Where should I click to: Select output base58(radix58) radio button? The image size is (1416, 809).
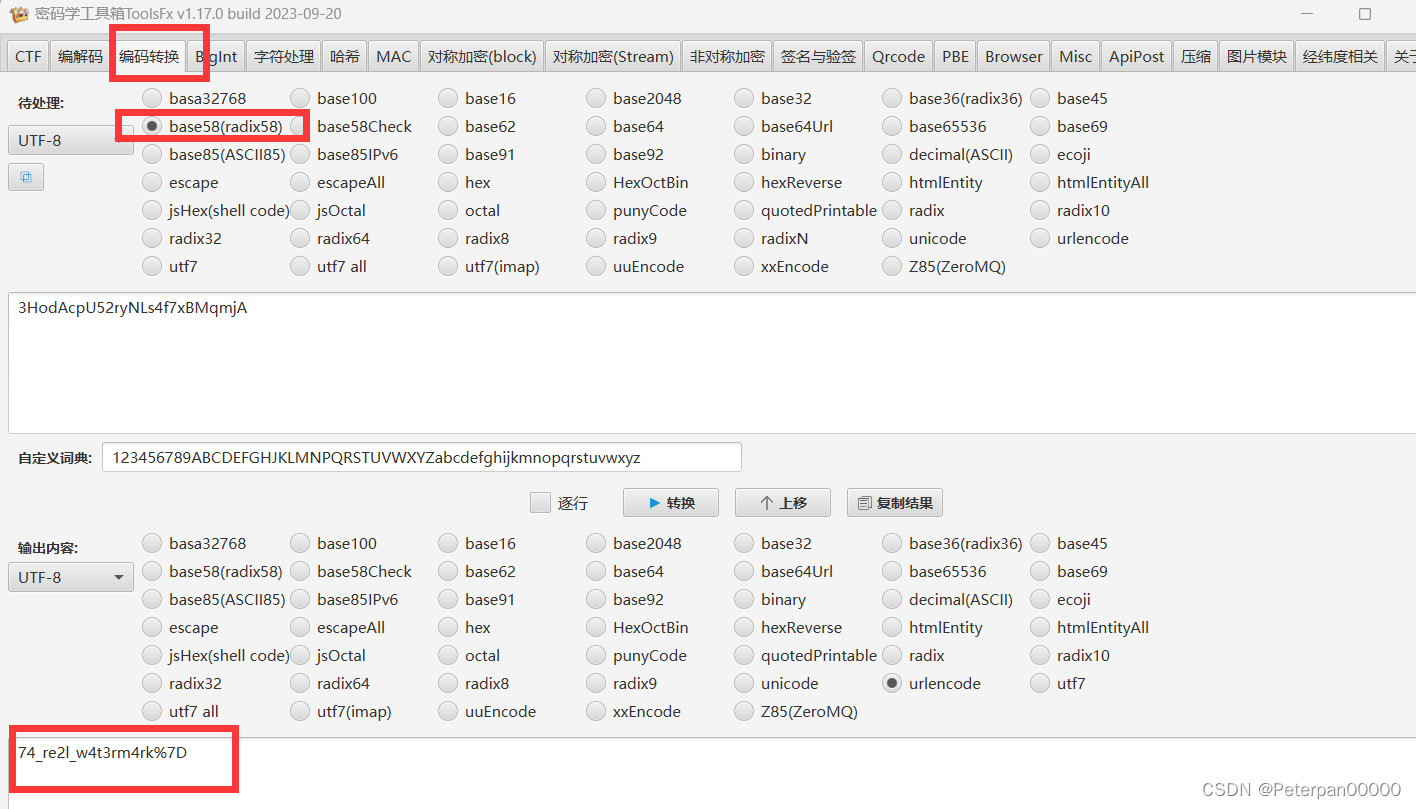(152, 571)
